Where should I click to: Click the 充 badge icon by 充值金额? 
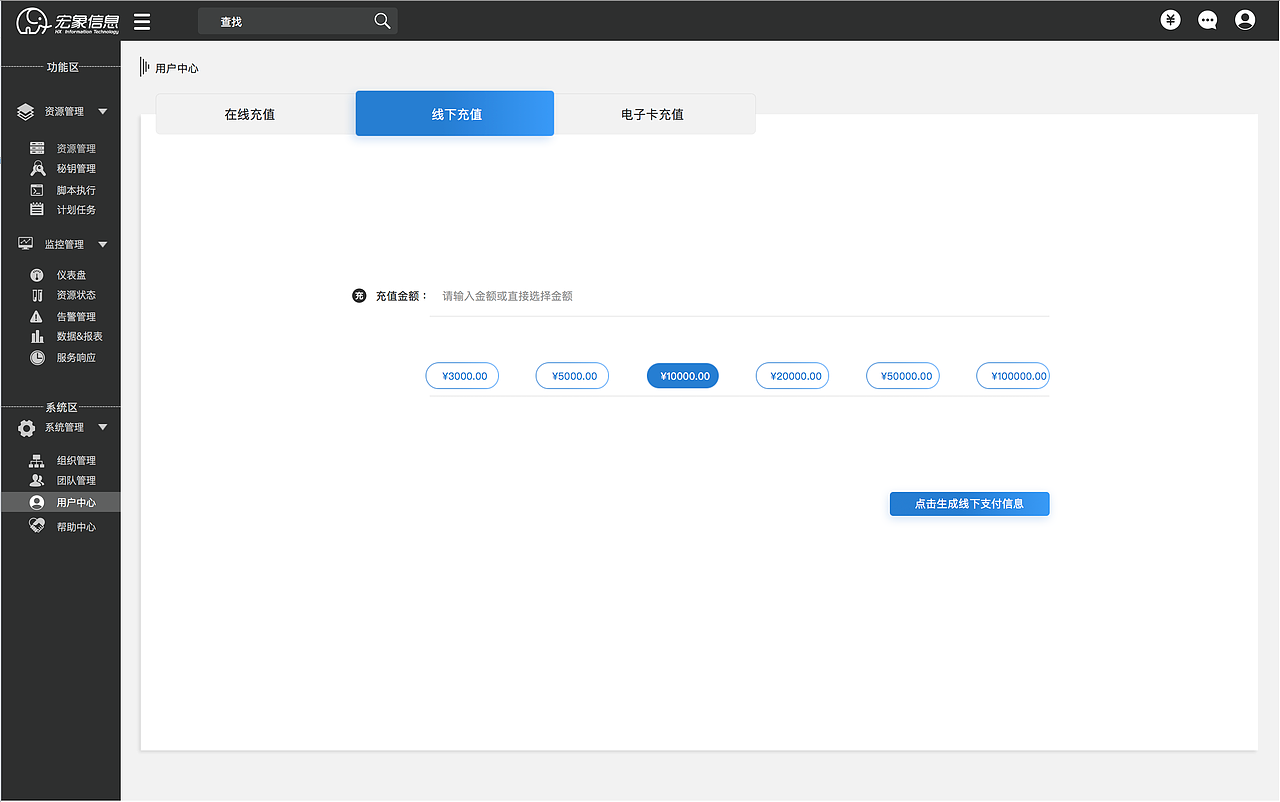[x=359, y=296]
